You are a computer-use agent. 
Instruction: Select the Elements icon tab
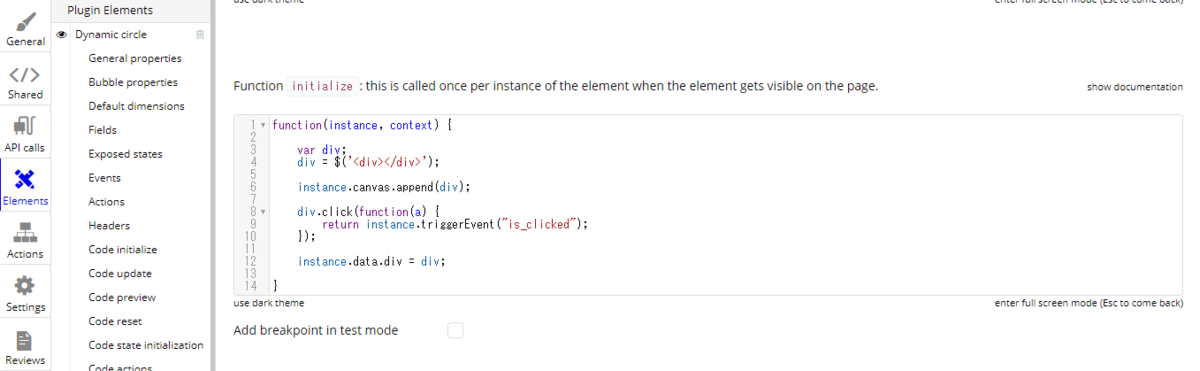(25, 187)
